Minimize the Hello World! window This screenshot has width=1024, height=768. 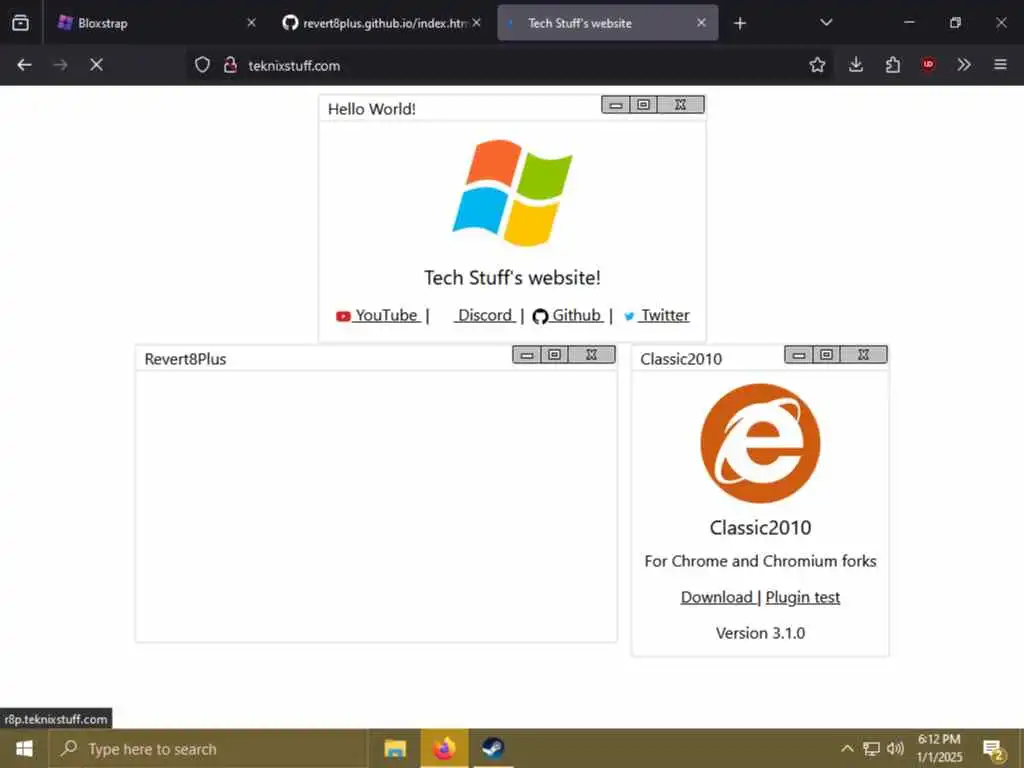point(615,104)
